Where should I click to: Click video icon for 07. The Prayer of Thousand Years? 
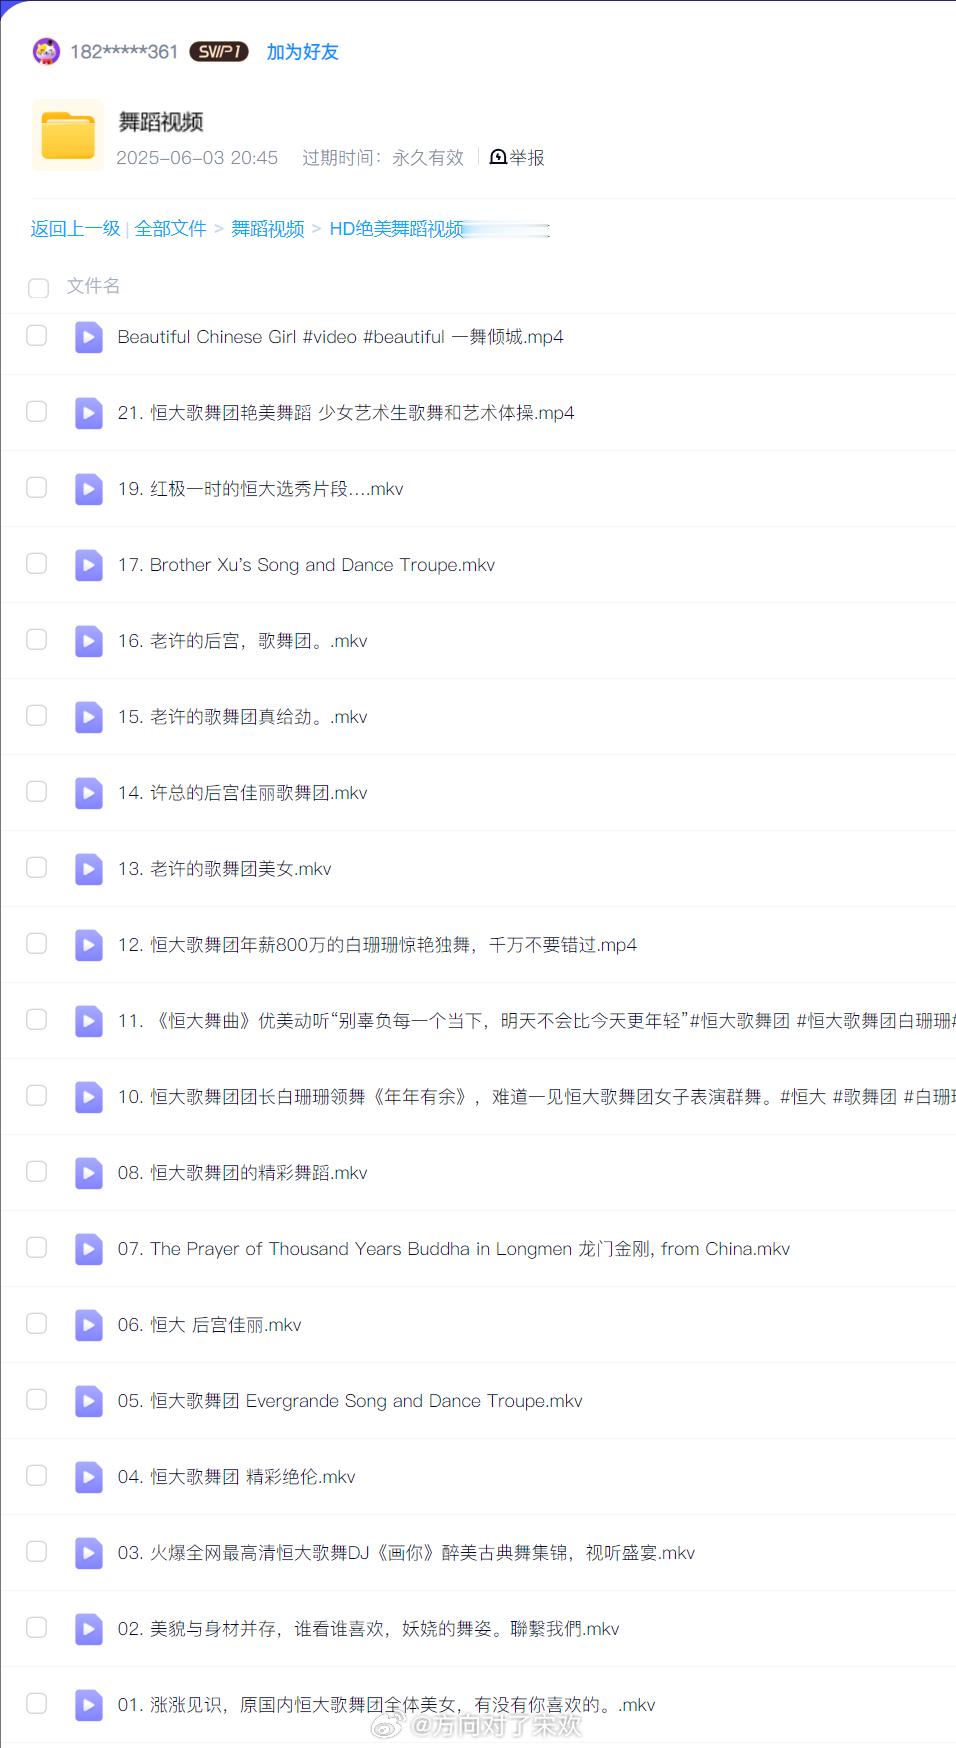[89, 1249]
